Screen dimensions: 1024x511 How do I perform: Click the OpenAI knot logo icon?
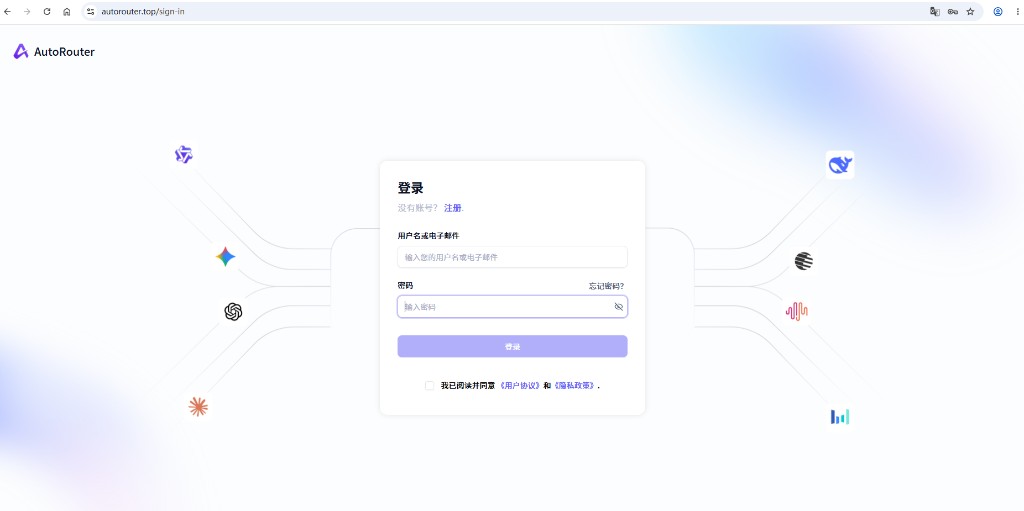click(x=233, y=312)
